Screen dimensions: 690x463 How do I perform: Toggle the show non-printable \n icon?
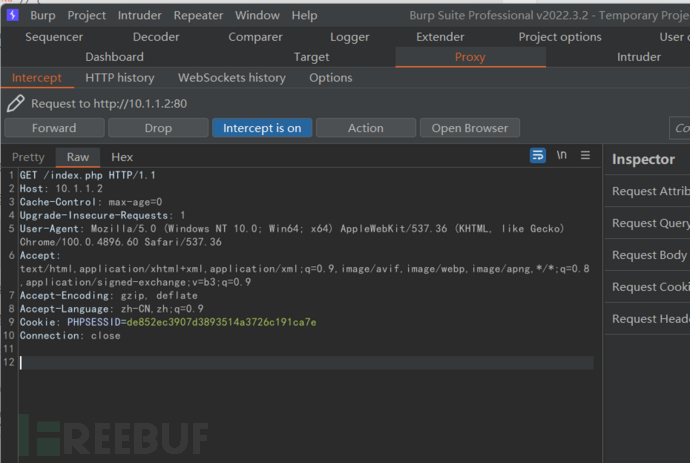point(562,155)
